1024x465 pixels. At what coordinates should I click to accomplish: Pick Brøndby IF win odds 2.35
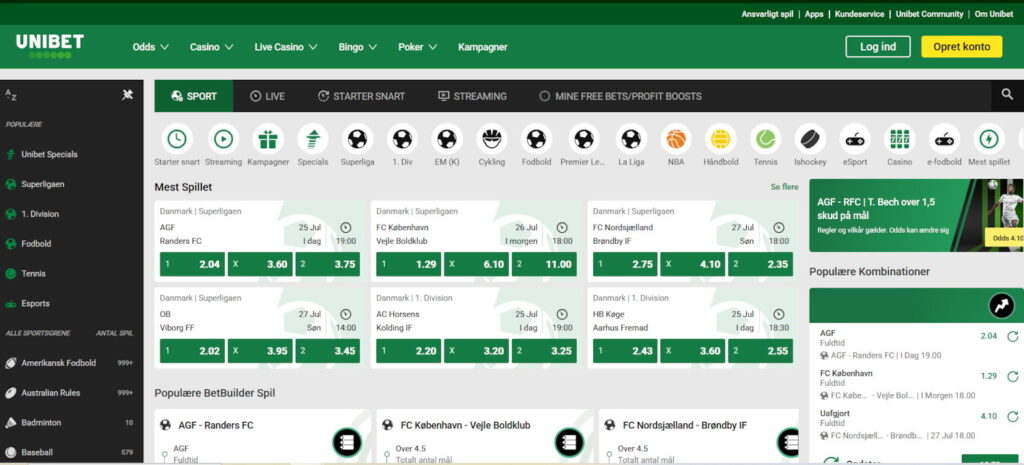click(760, 265)
